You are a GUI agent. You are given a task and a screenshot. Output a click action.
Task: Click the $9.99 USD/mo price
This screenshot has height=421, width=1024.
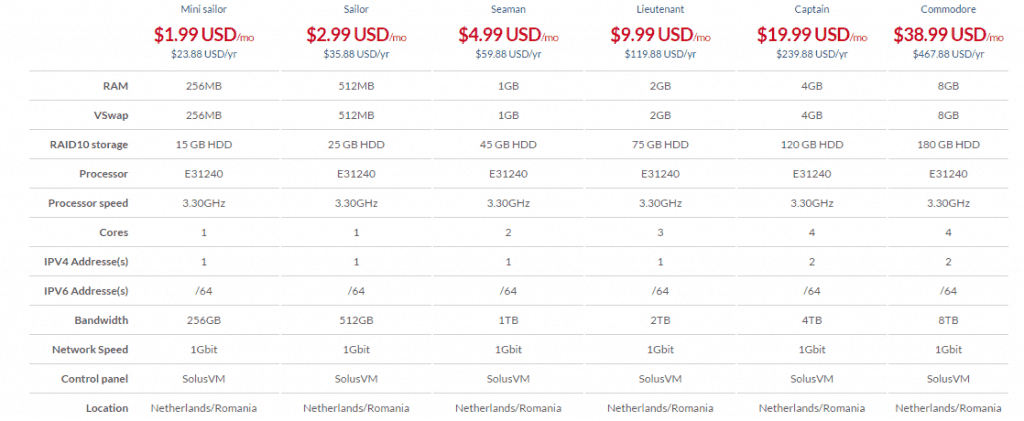pos(660,35)
